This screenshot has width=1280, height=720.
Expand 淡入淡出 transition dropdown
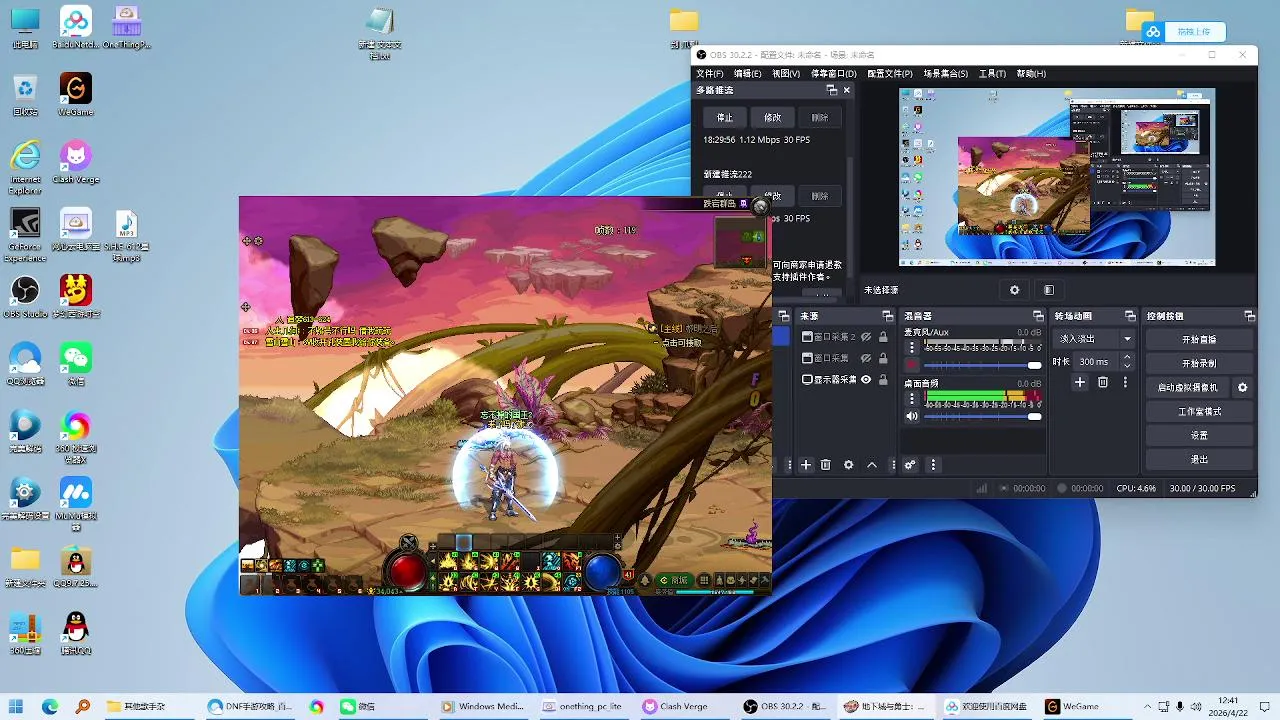click(x=1095, y=339)
